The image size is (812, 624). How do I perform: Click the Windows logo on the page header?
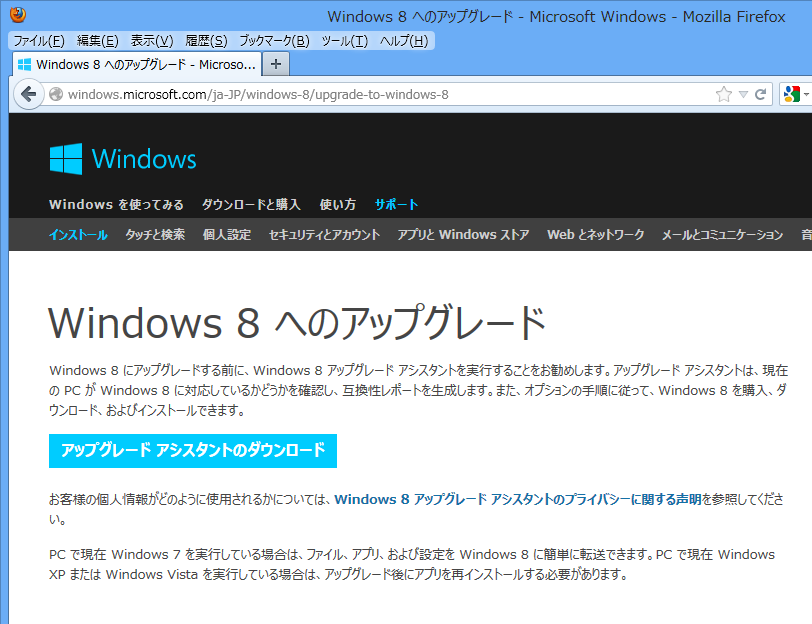pyautogui.click(x=66, y=159)
